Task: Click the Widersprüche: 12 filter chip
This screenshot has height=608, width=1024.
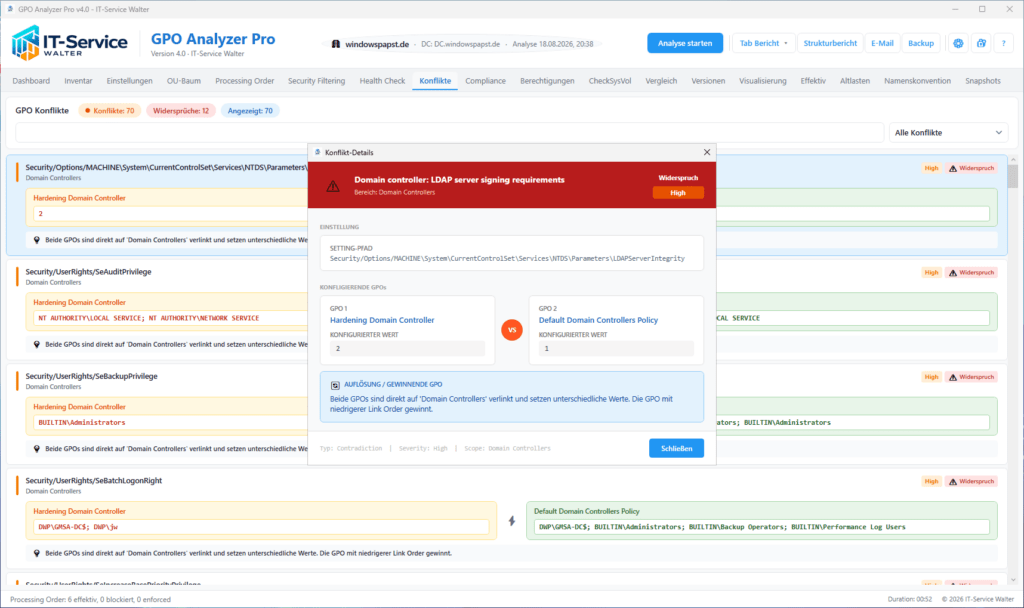Action: coord(181,111)
